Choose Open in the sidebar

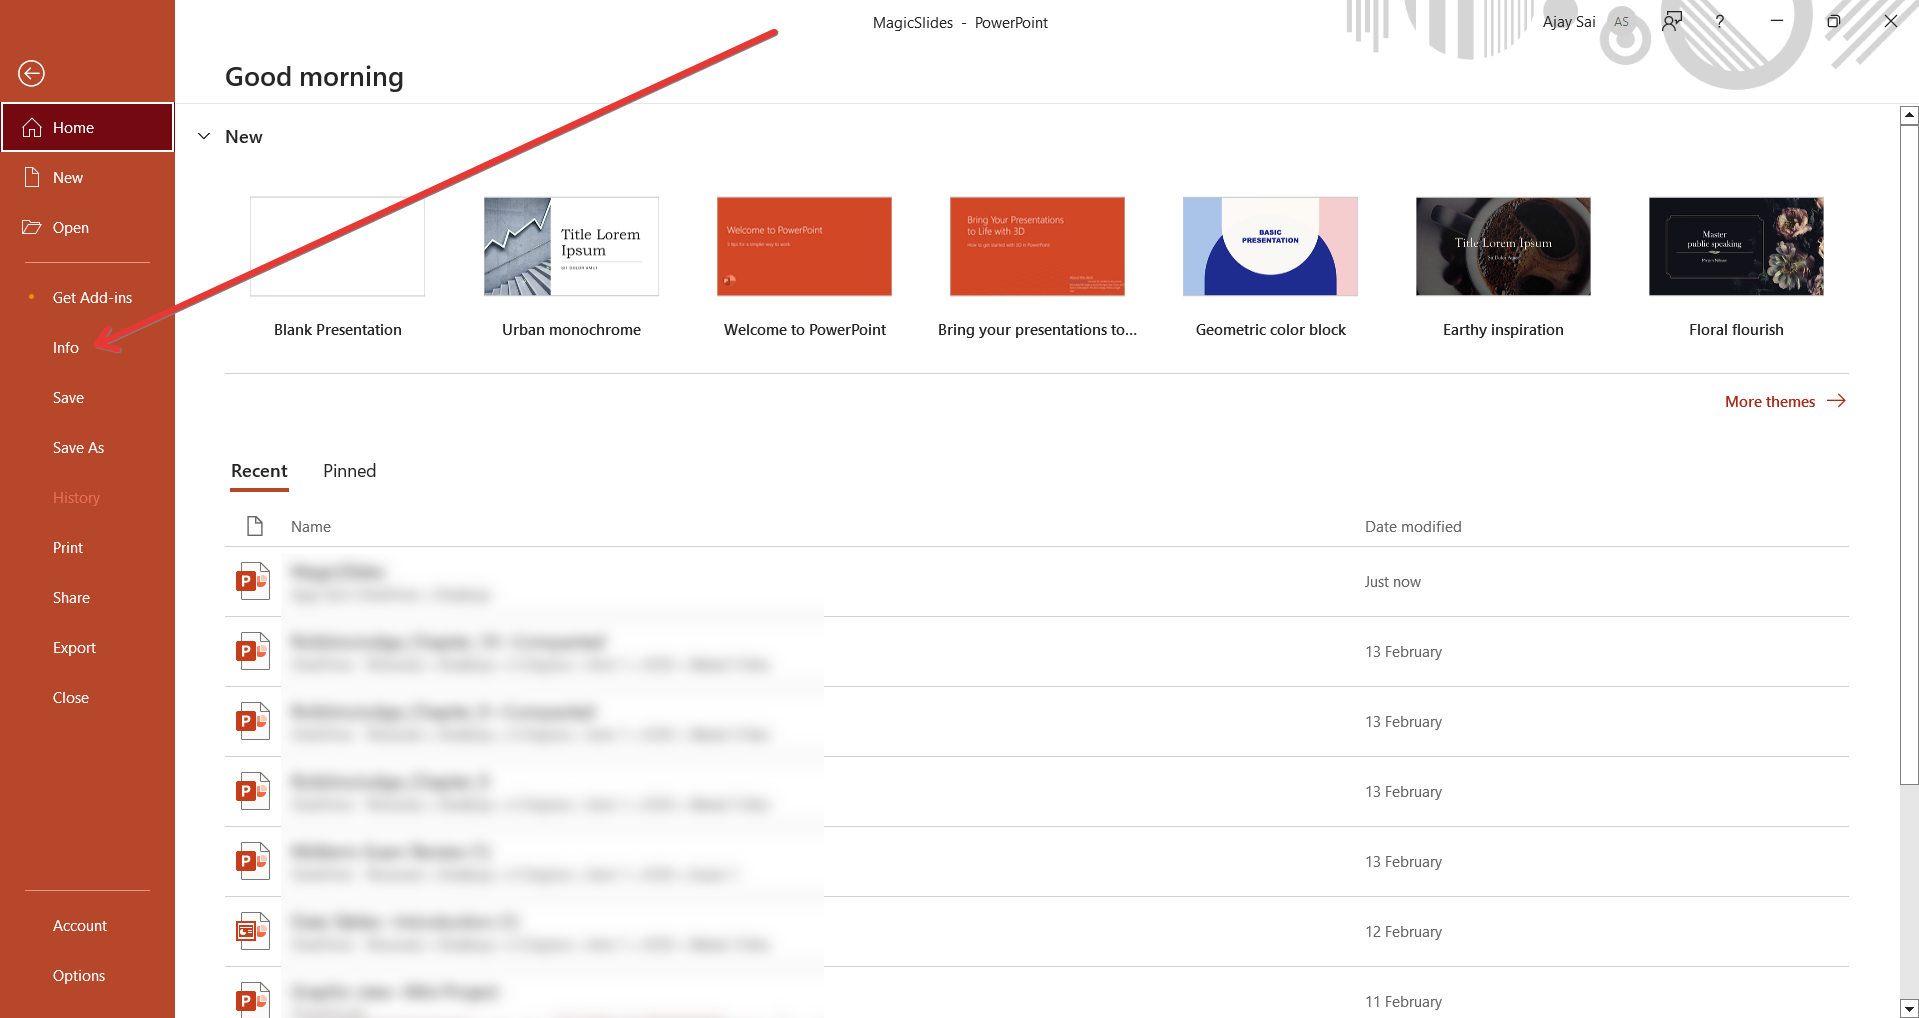click(x=87, y=227)
